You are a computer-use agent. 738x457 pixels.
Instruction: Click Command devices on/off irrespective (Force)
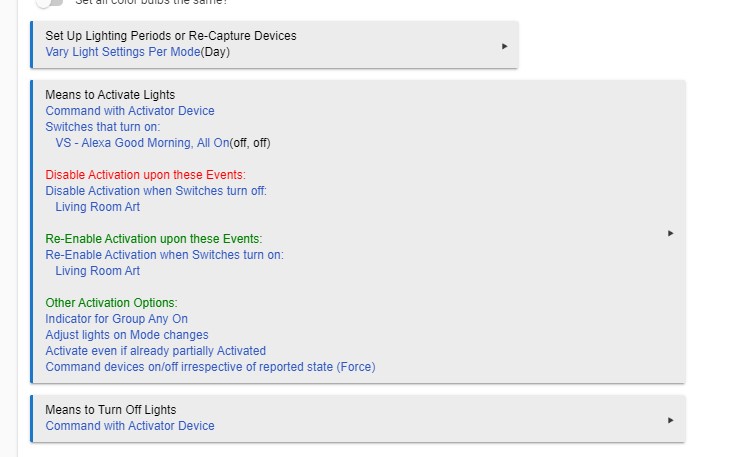point(210,367)
